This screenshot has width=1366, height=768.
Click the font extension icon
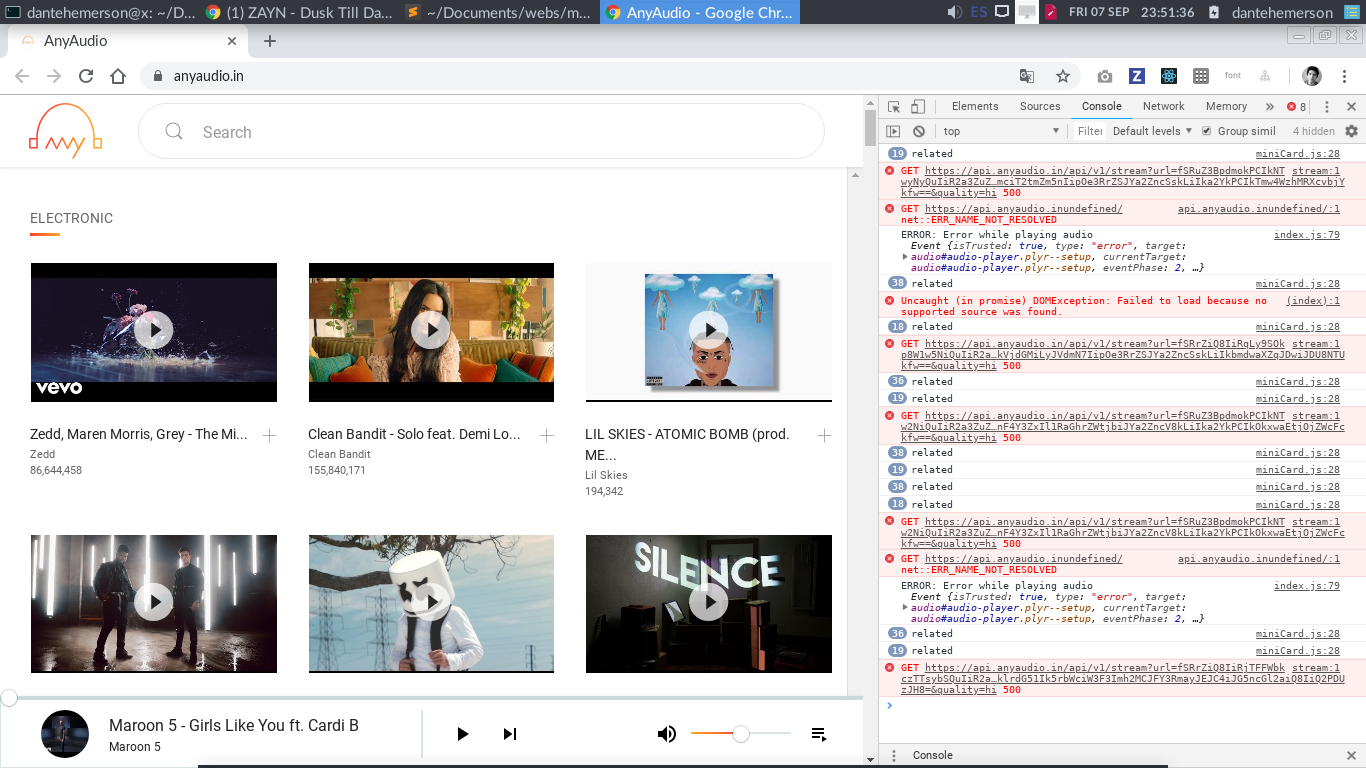[x=1233, y=76]
